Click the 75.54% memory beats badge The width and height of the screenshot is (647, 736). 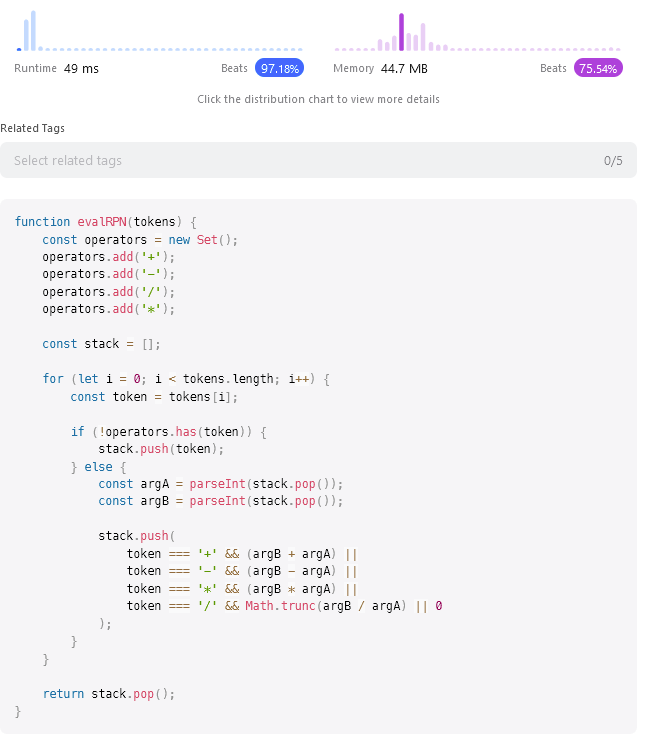[x=598, y=69]
